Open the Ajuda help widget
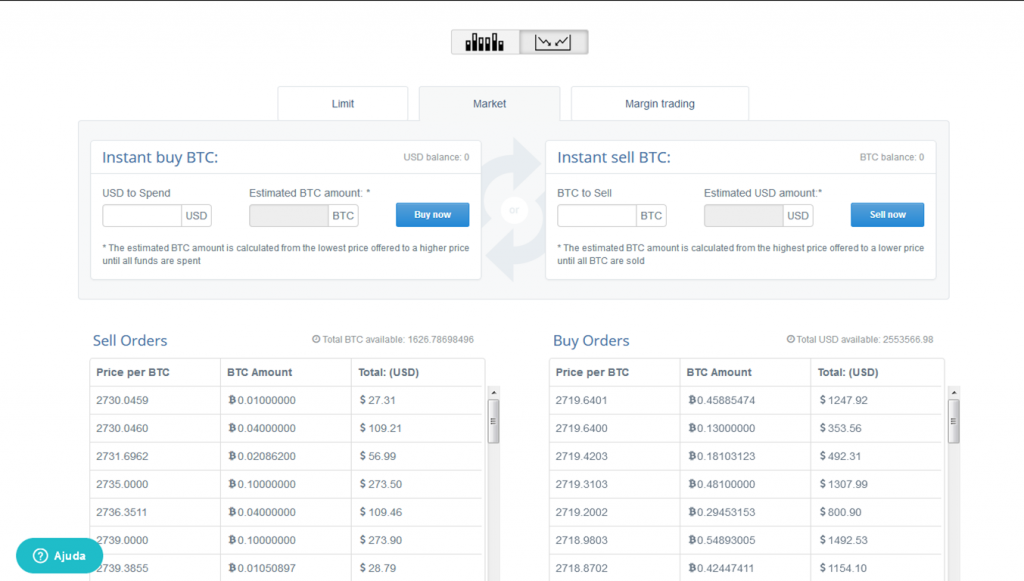This screenshot has height=581, width=1024. (x=59, y=556)
